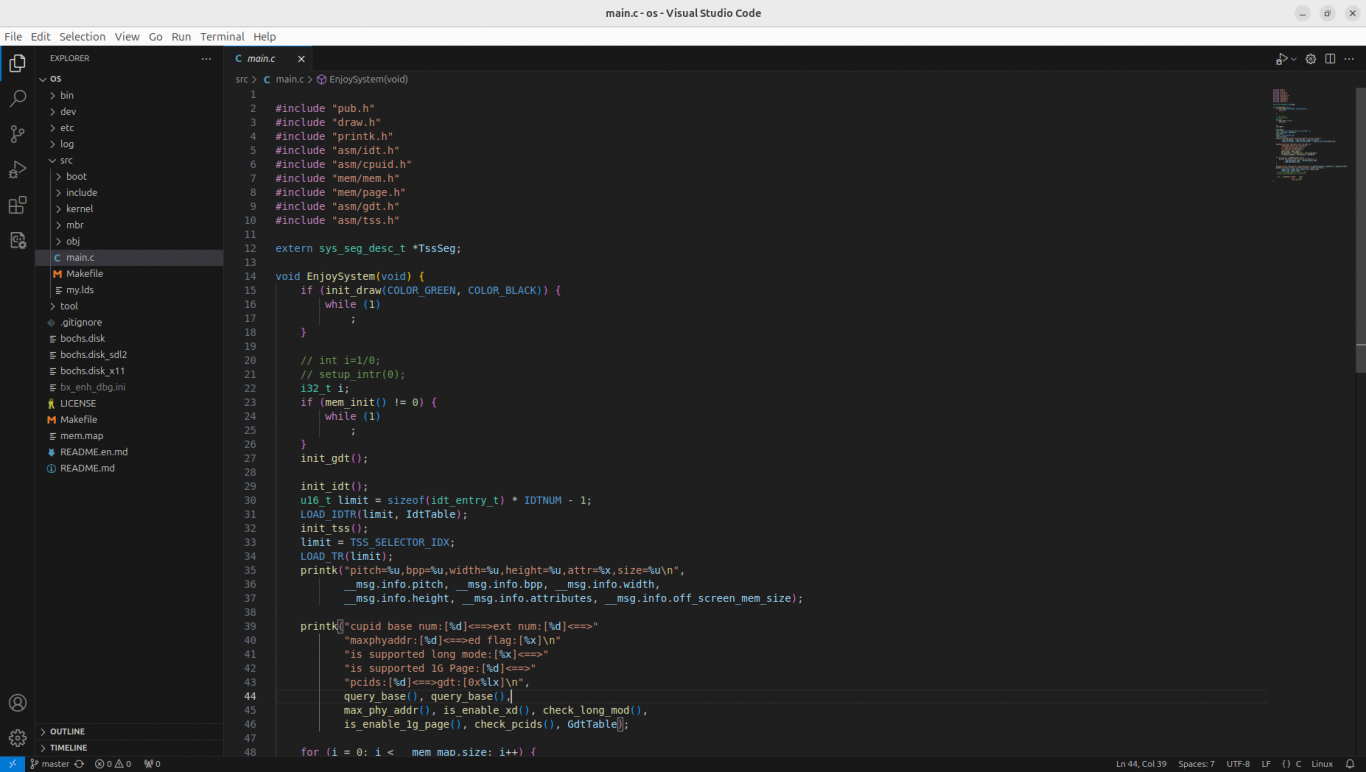Open README.en.md file
Screen dimensions: 1366x772
click(129, 452)
